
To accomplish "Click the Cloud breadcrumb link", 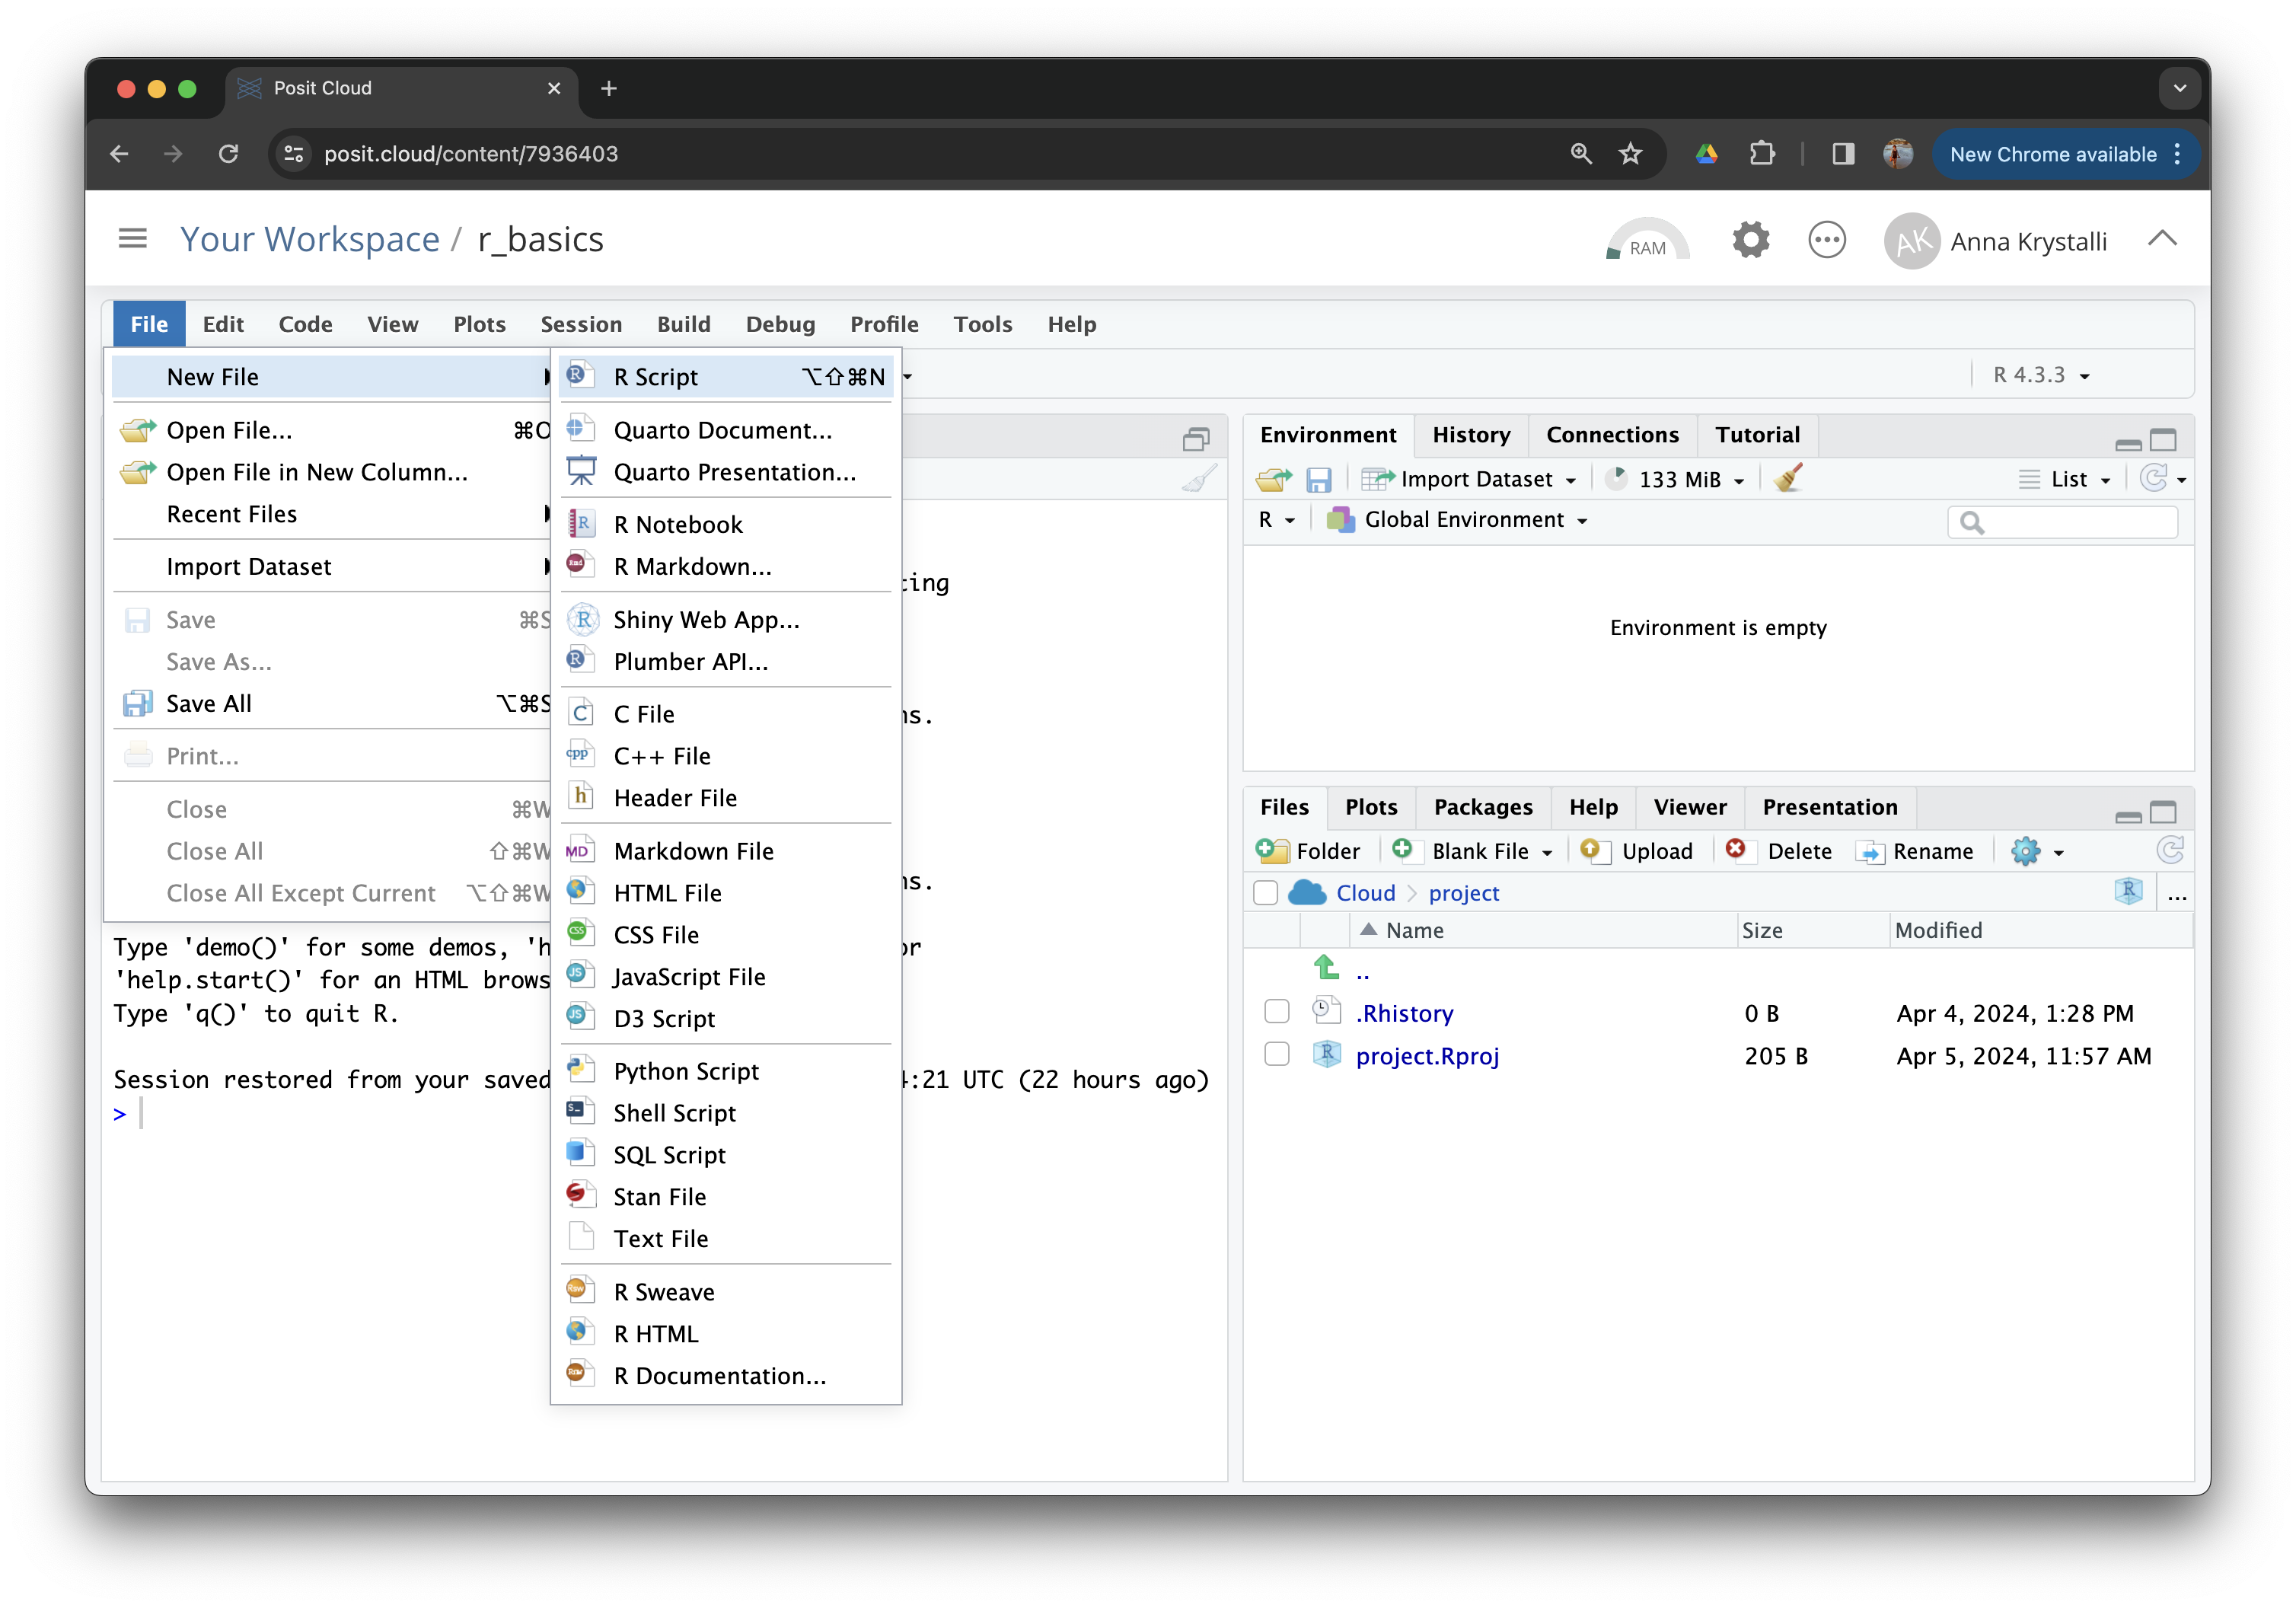I will [x=1364, y=893].
